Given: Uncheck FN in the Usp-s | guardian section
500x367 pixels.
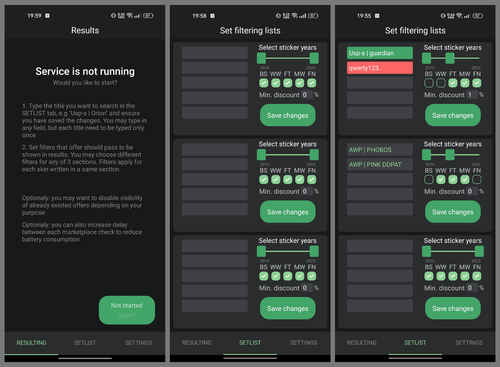Looking at the screenshot, I should tap(477, 83).
